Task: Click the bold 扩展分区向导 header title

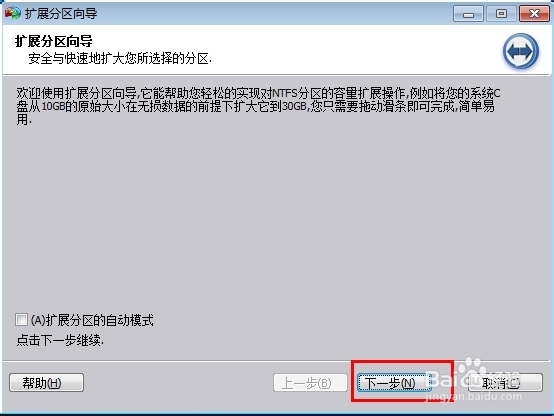Action: click(54, 41)
